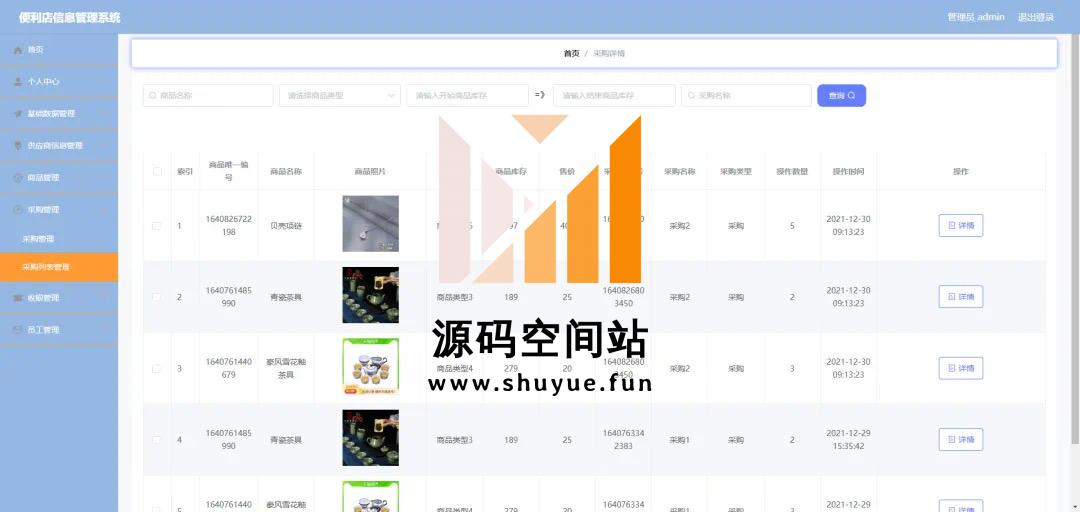
Task: Tick the checkbox for index 2 青瓷茶具
Action: click(157, 297)
